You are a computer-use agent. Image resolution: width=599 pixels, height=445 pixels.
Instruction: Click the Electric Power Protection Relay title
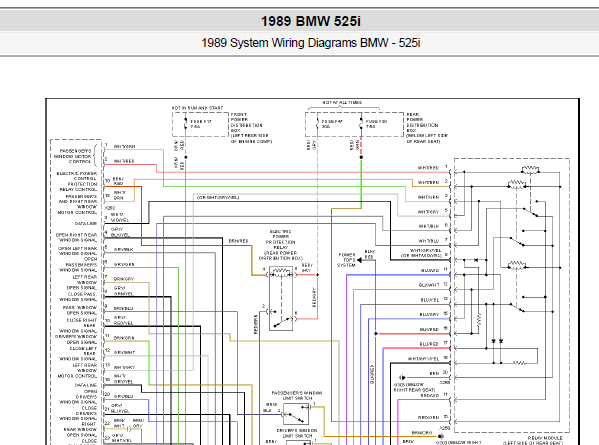(281, 245)
